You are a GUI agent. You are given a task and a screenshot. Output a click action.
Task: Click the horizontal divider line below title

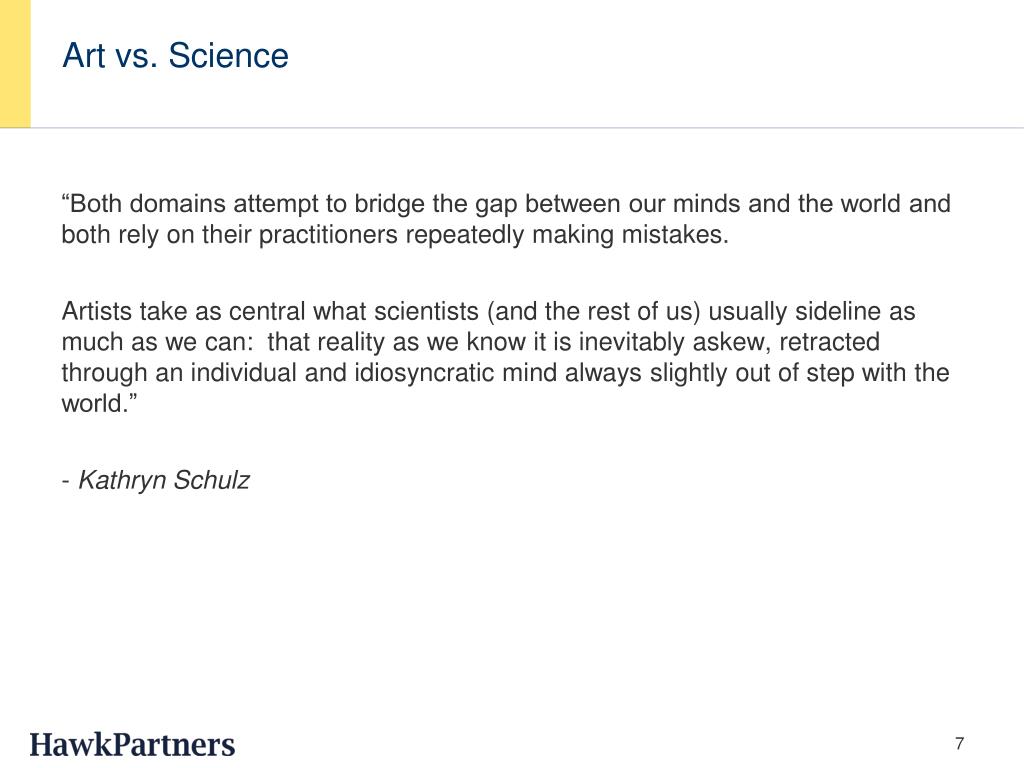point(512,128)
